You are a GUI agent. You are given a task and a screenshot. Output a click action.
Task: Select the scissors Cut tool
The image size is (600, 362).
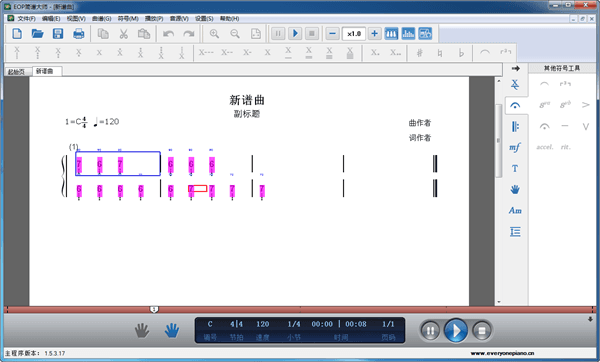pos(123,34)
